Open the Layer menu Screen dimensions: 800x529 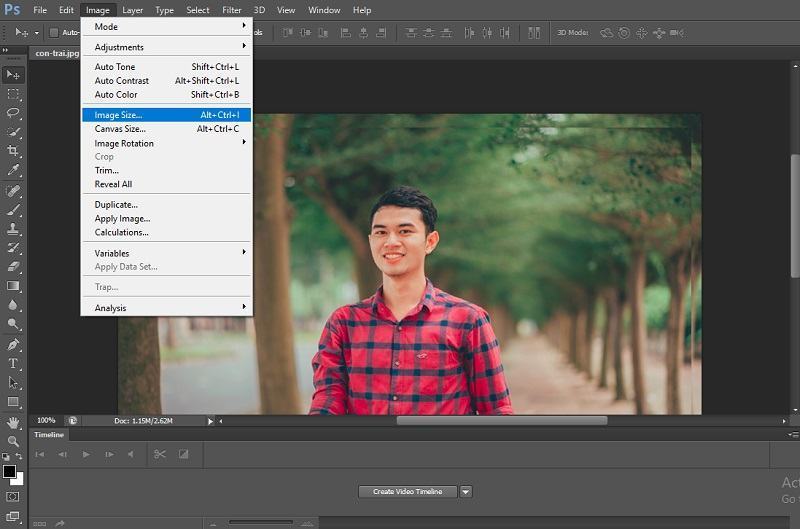(x=133, y=10)
